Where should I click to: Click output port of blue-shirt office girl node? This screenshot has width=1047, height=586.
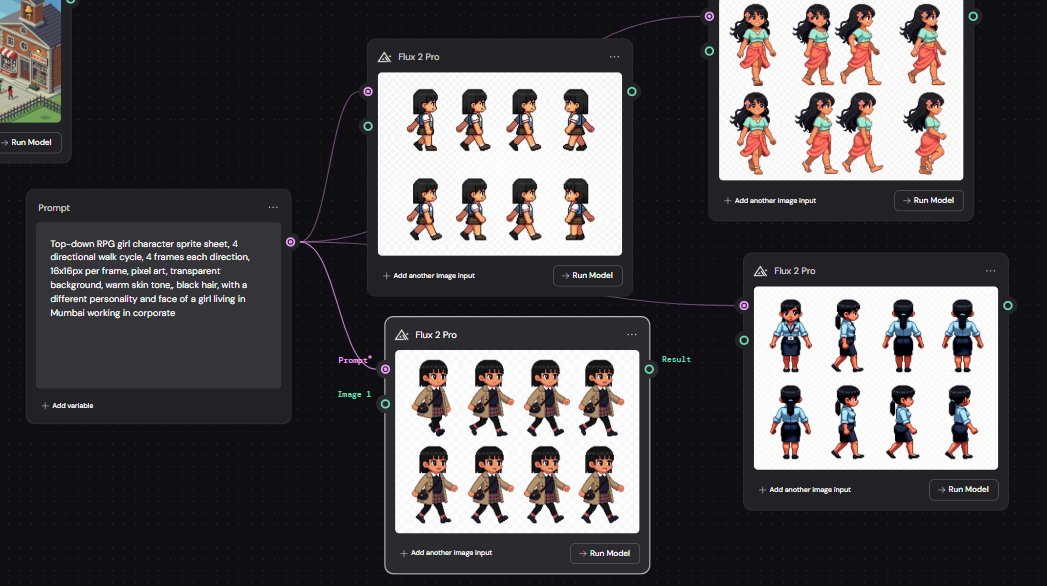(x=1008, y=306)
